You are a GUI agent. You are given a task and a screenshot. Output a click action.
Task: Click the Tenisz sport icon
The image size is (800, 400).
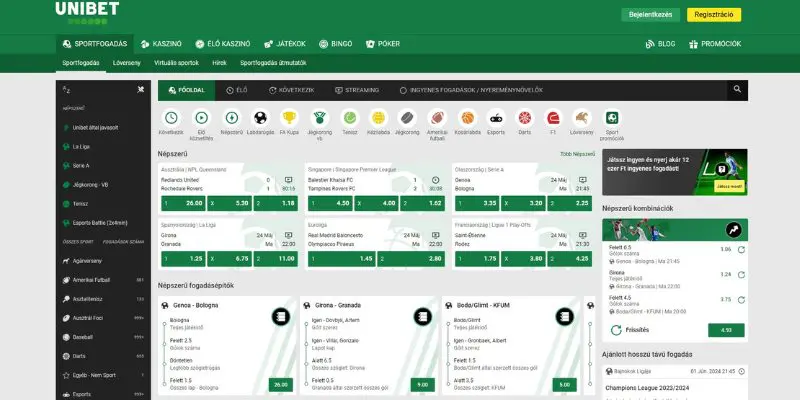click(349, 118)
